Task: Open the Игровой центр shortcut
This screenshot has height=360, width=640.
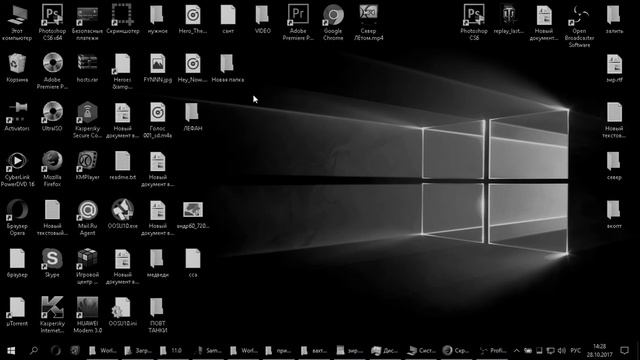Action: click(87, 267)
